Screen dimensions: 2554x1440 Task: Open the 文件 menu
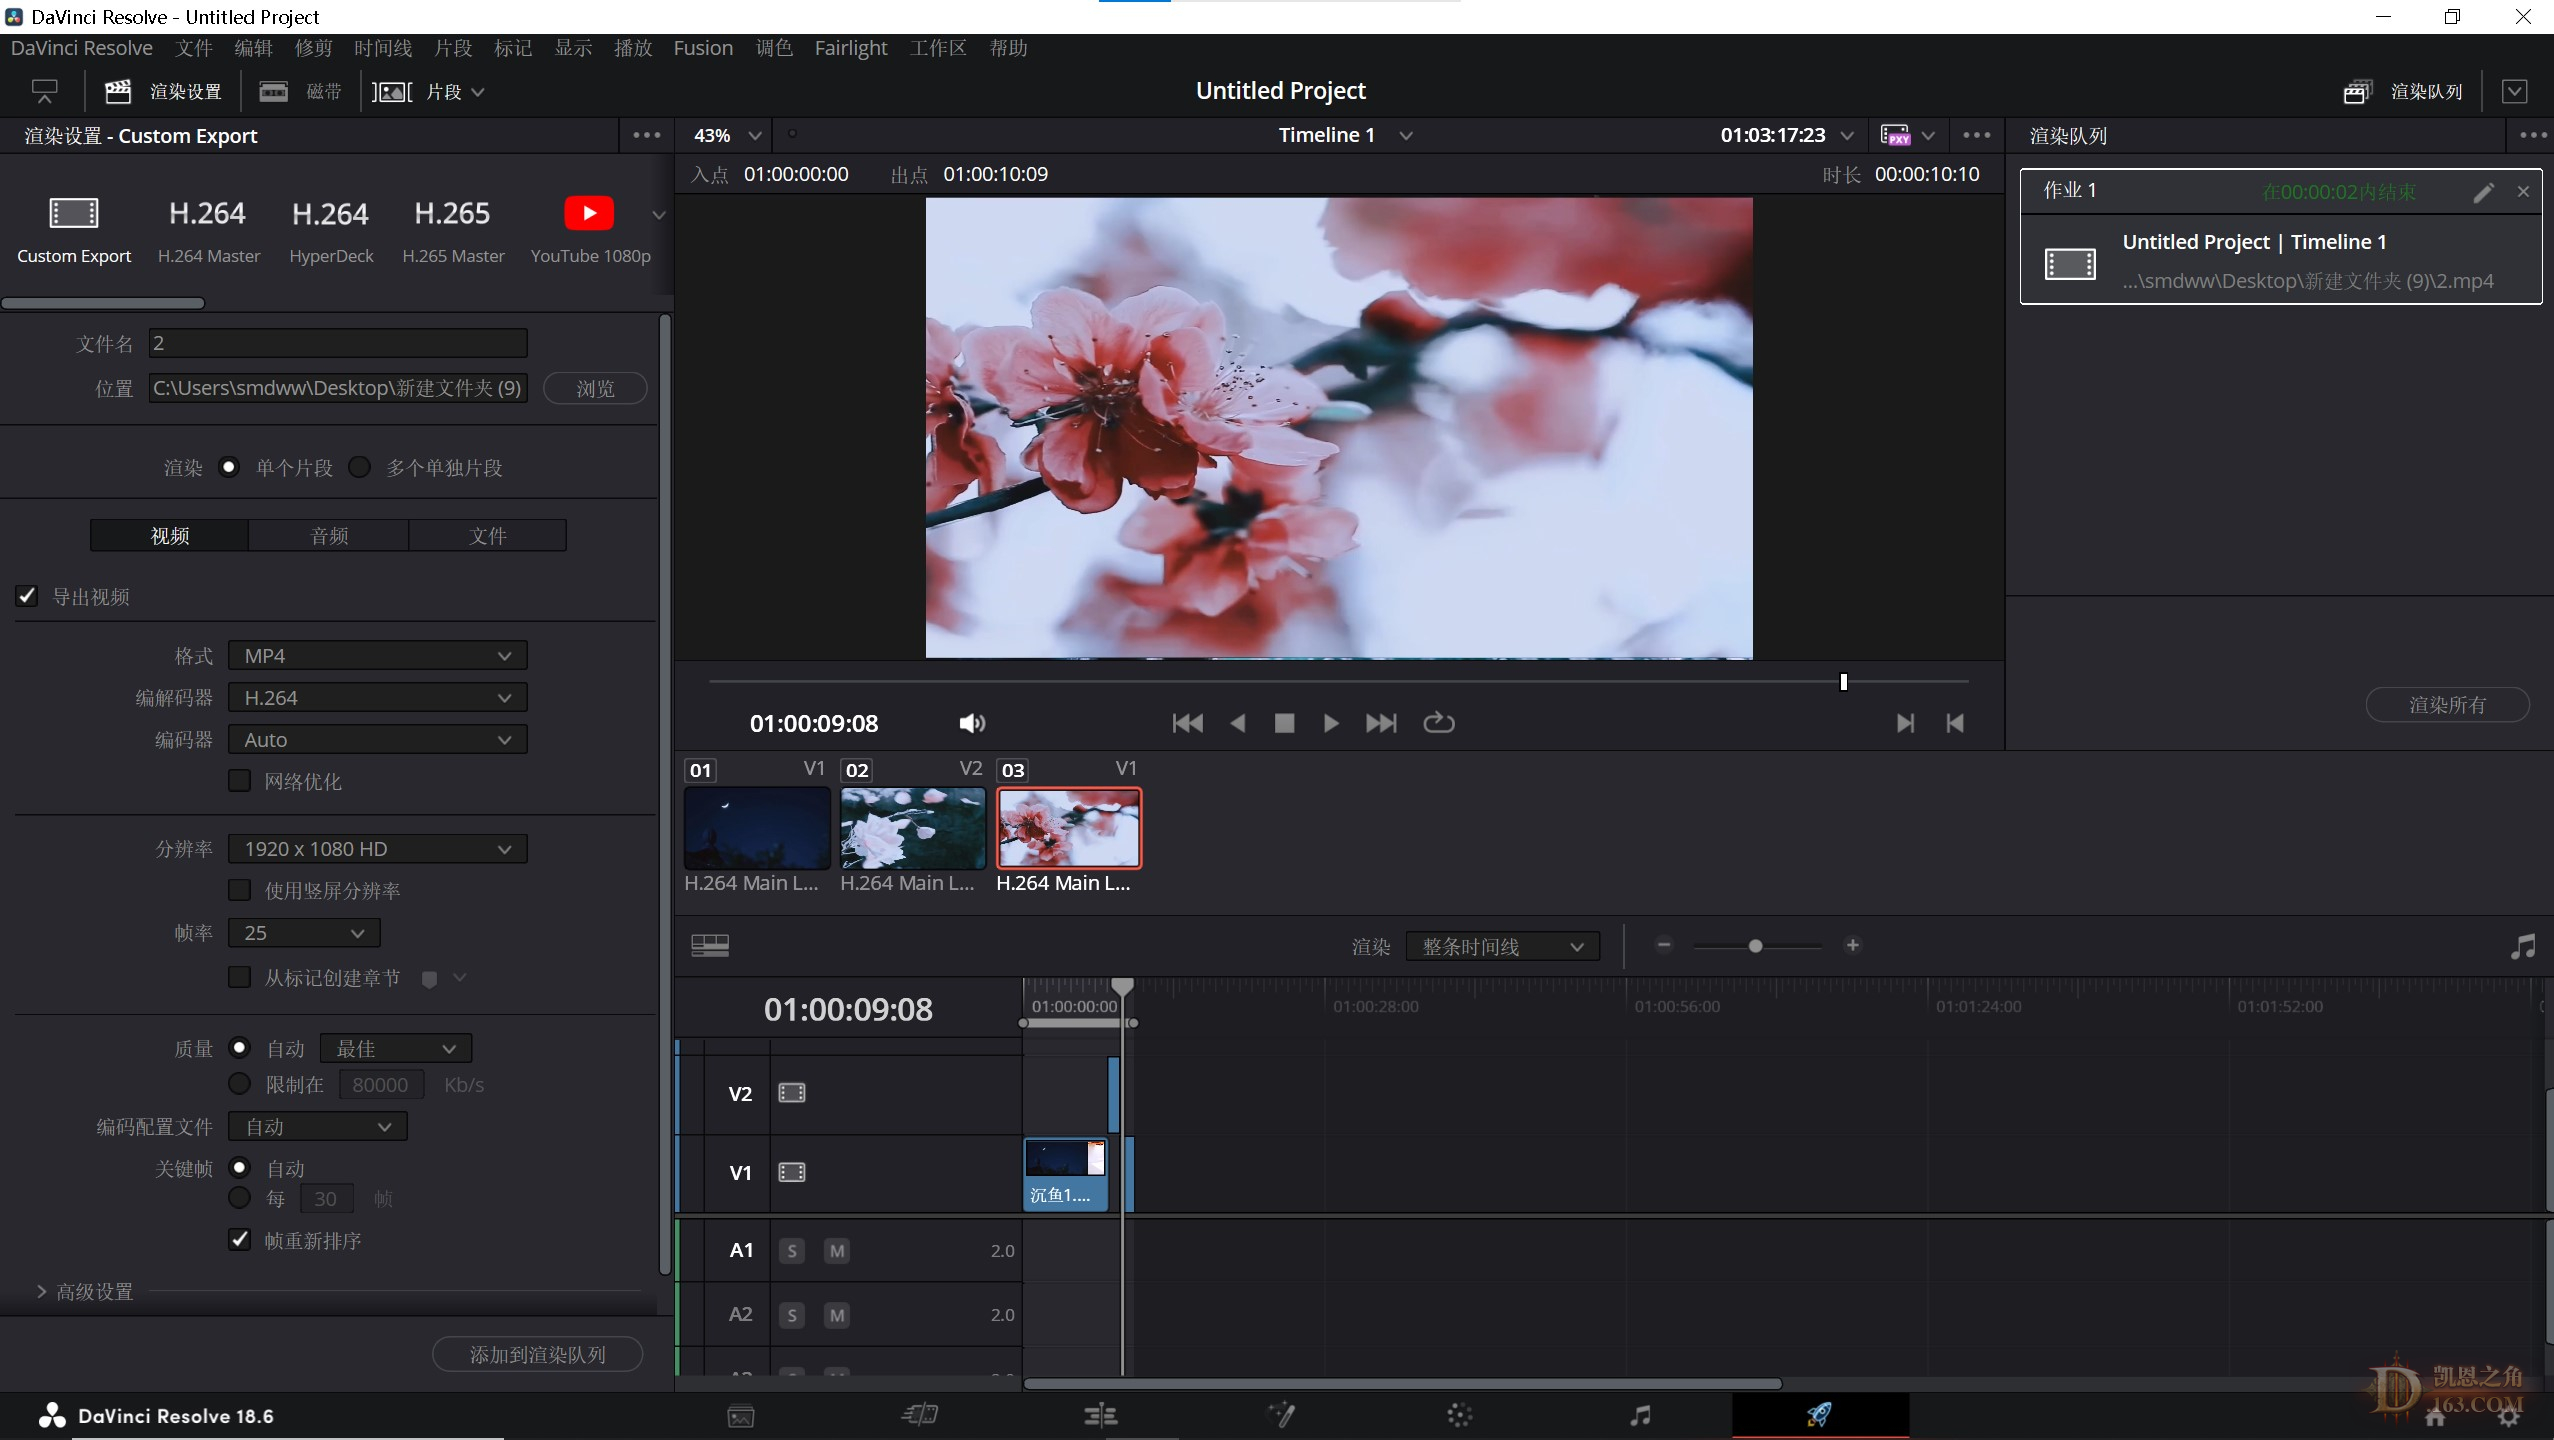[193, 48]
